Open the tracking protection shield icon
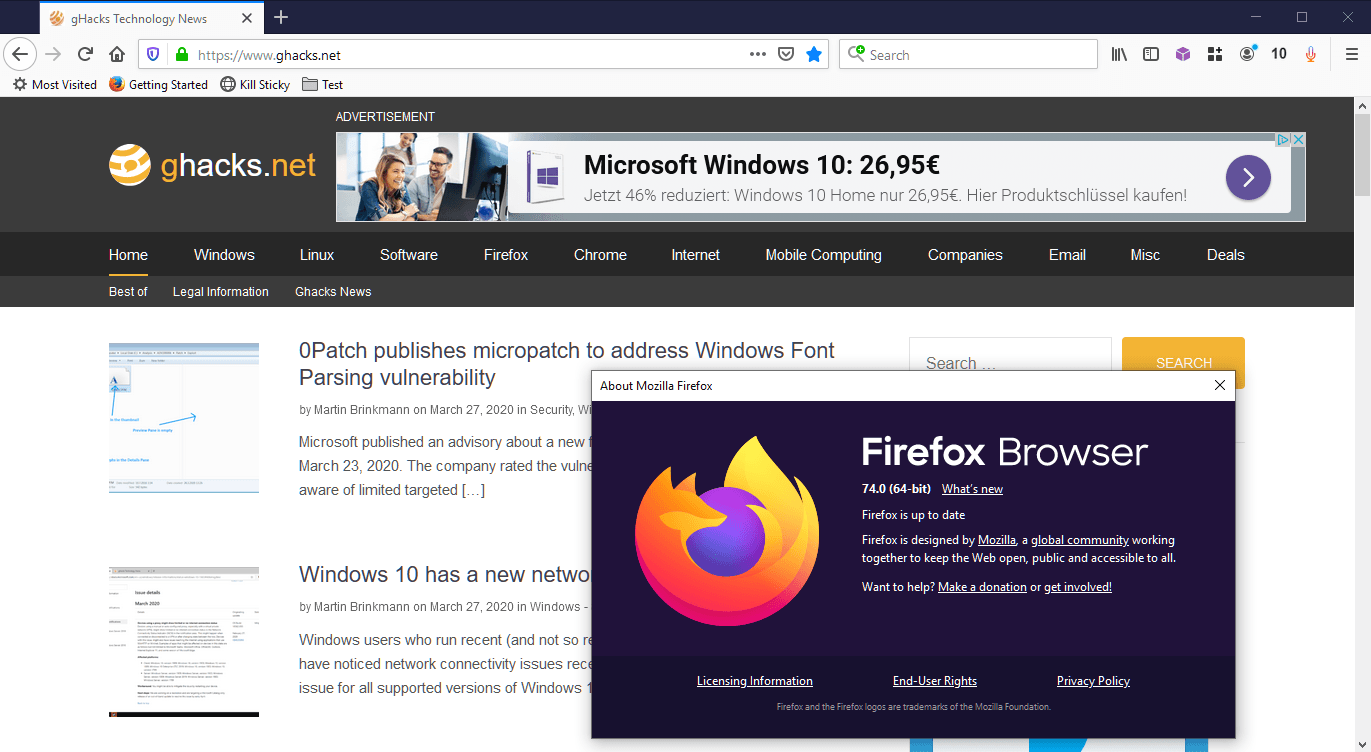Image resolution: width=1371 pixels, height=752 pixels. 153,54
